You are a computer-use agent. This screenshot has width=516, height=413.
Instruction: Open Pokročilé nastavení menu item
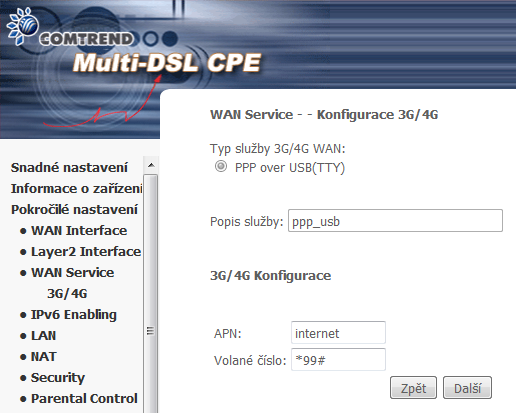[x=74, y=210]
